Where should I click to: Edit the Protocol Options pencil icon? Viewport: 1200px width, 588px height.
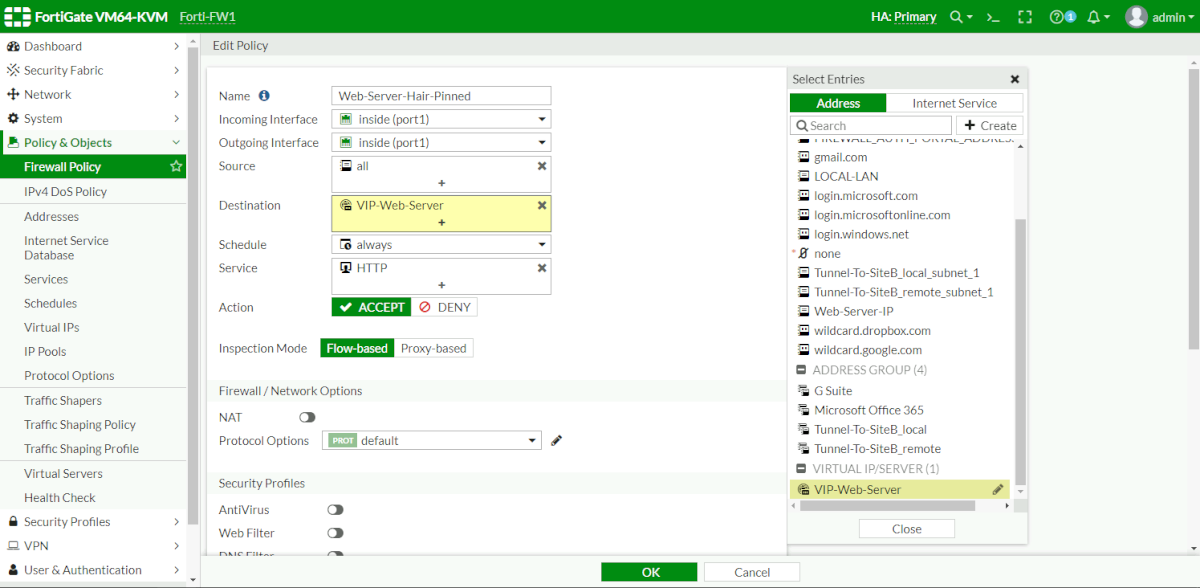tap(557, 440)
